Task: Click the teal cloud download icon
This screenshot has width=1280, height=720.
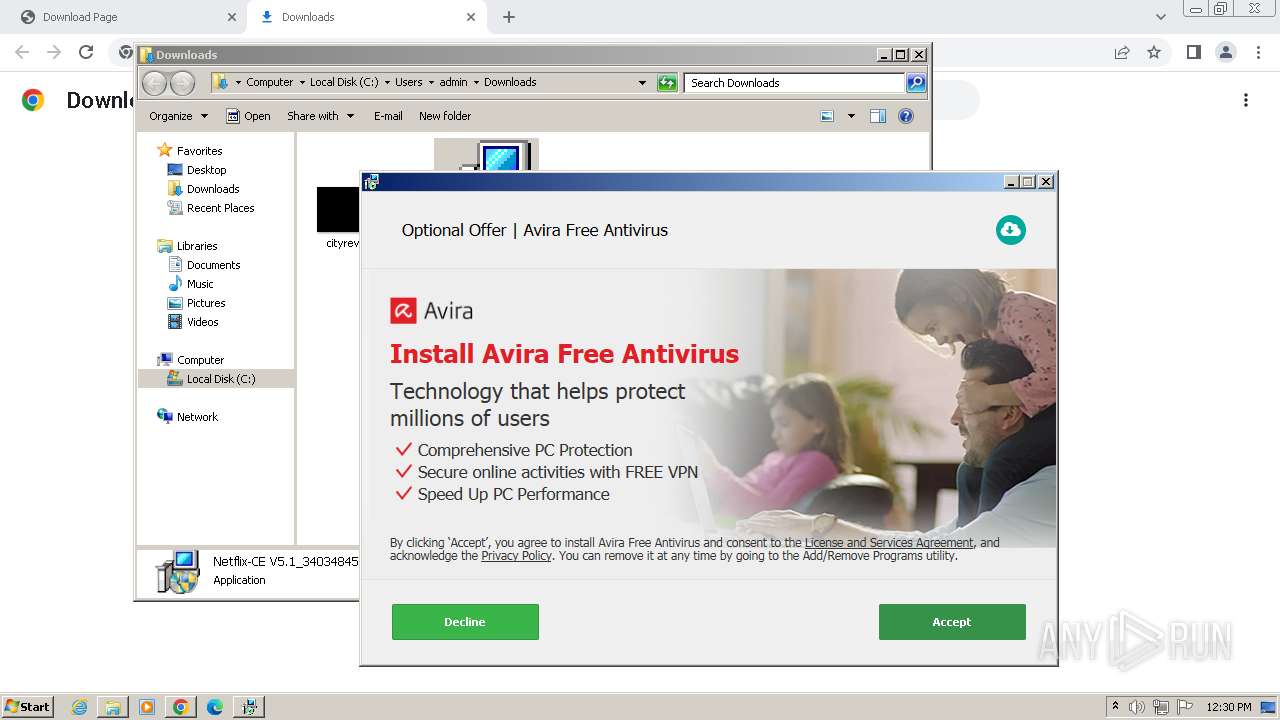Action: pos(1011,230)
